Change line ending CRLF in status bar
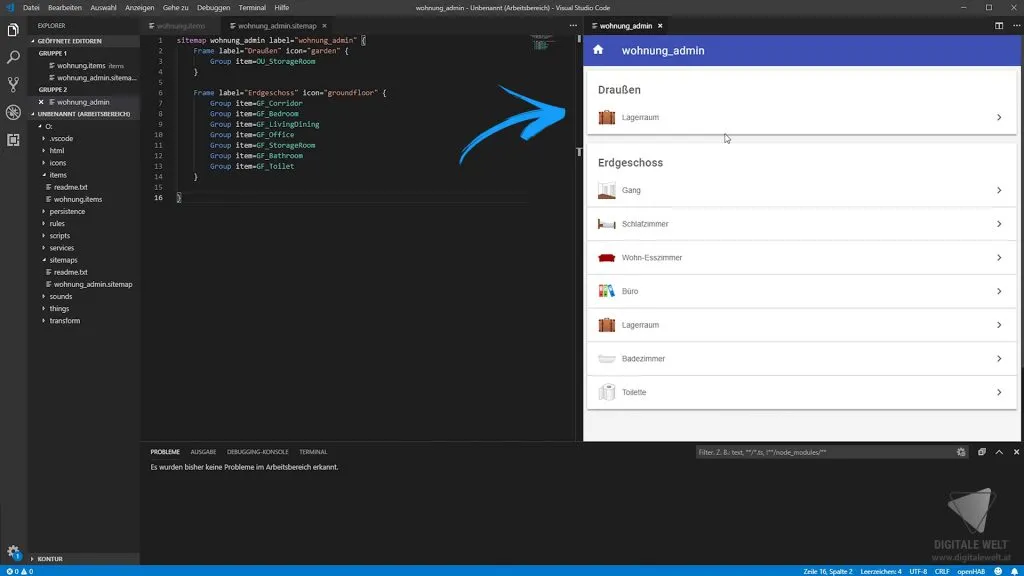Screen dimensions: 1024x576 (x=942, y=571)
